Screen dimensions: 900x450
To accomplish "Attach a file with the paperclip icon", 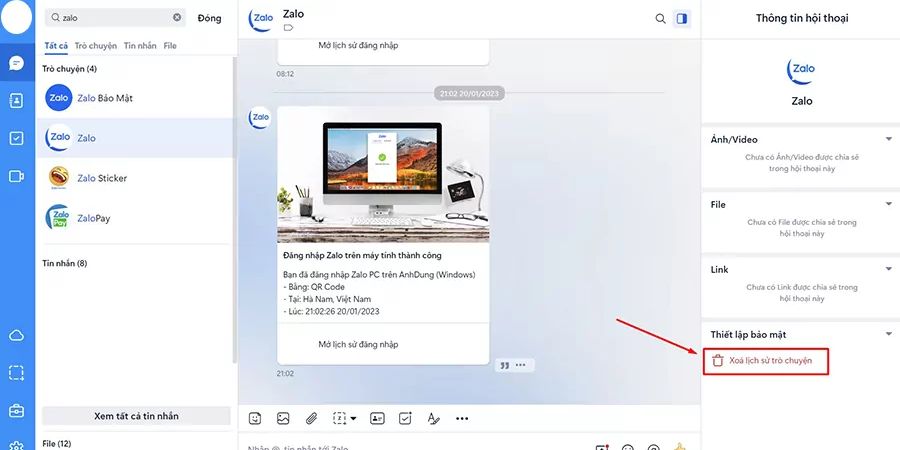I will point(311,419).
